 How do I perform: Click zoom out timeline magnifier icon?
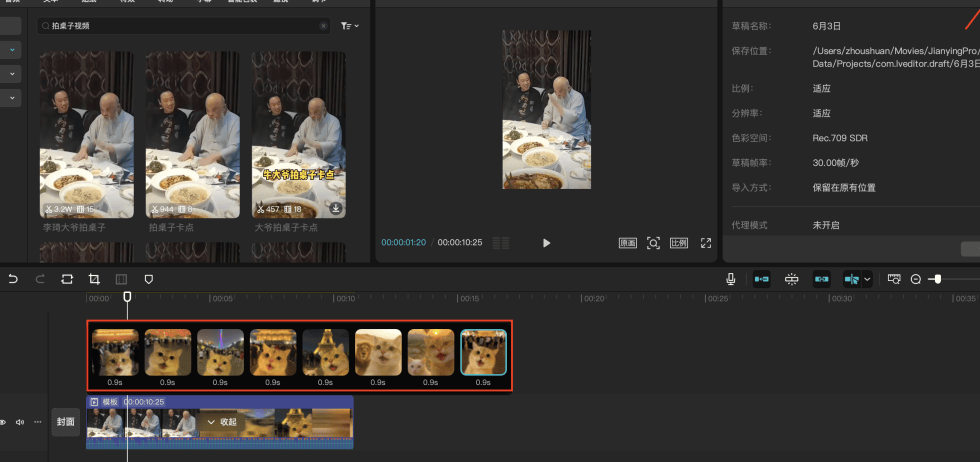915,279
